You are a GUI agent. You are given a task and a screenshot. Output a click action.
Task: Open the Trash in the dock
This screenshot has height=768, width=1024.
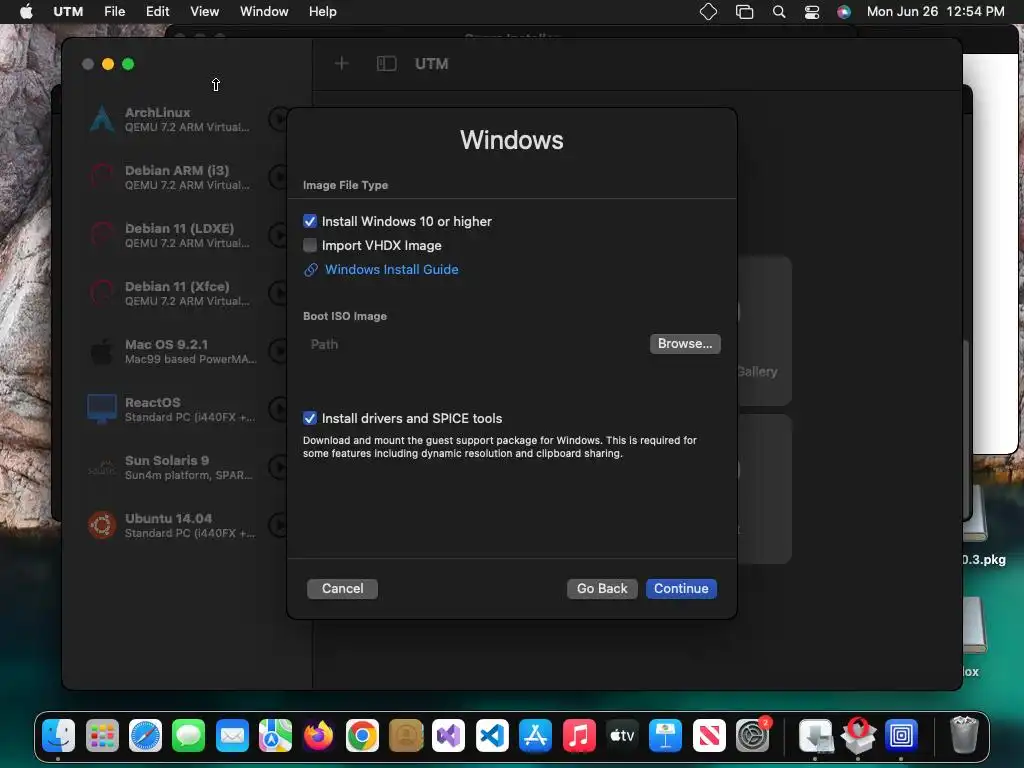coord(964,735)
